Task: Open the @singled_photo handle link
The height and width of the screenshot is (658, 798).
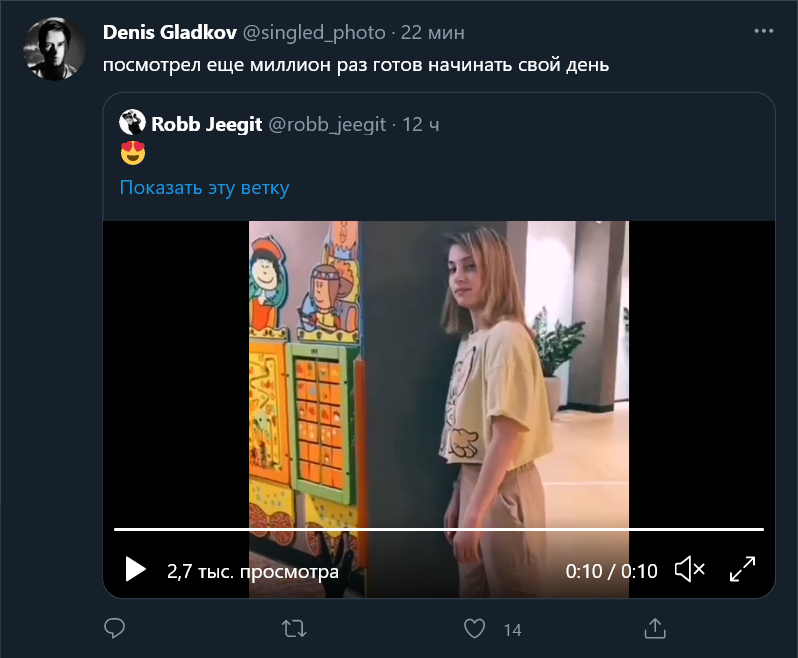Action: [314, 33]
